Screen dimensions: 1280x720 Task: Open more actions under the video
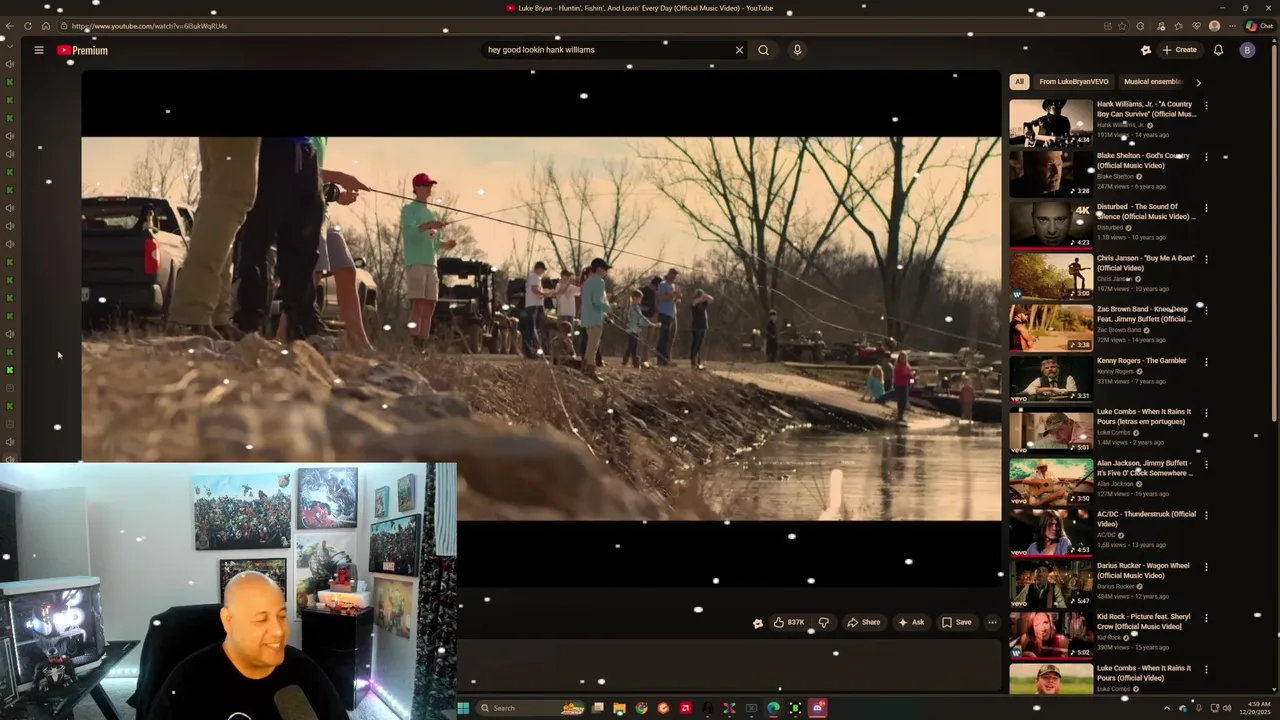coord(992,622)
